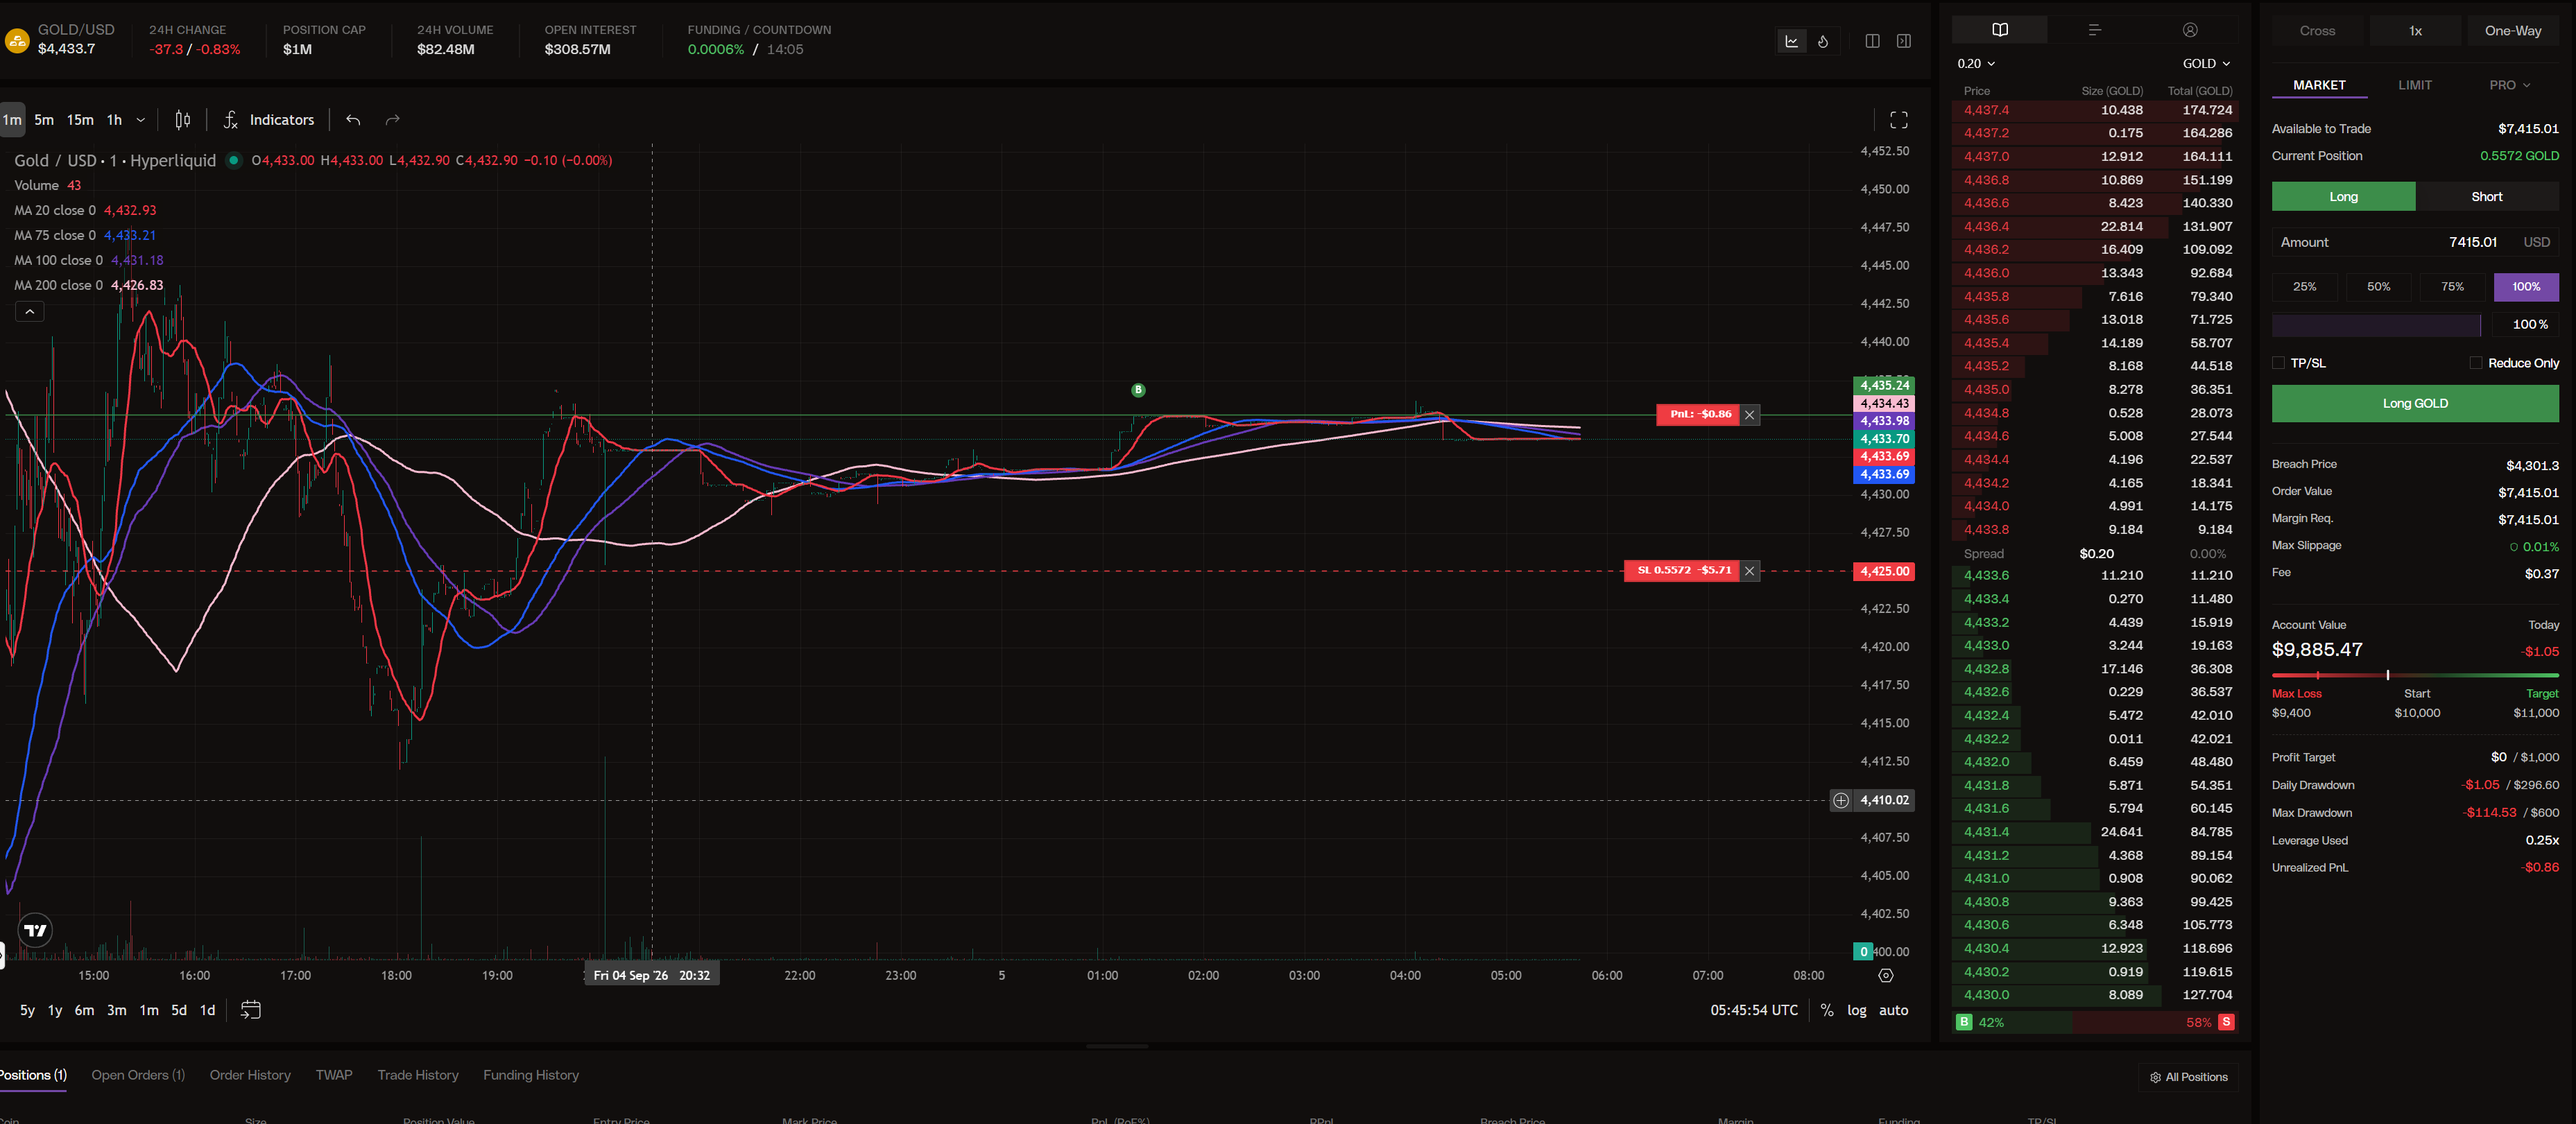Screen dimensions: 2576x1124
Task: Open the Order History tab
Action: 250,1076
